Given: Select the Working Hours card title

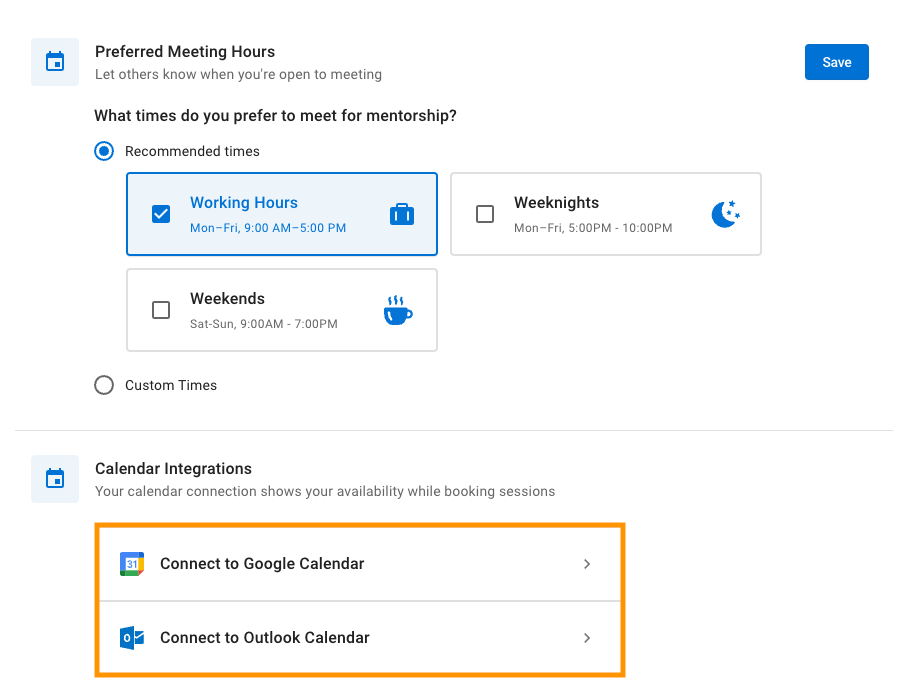Looking at the screenshot, I should click(x=244, y=203).
